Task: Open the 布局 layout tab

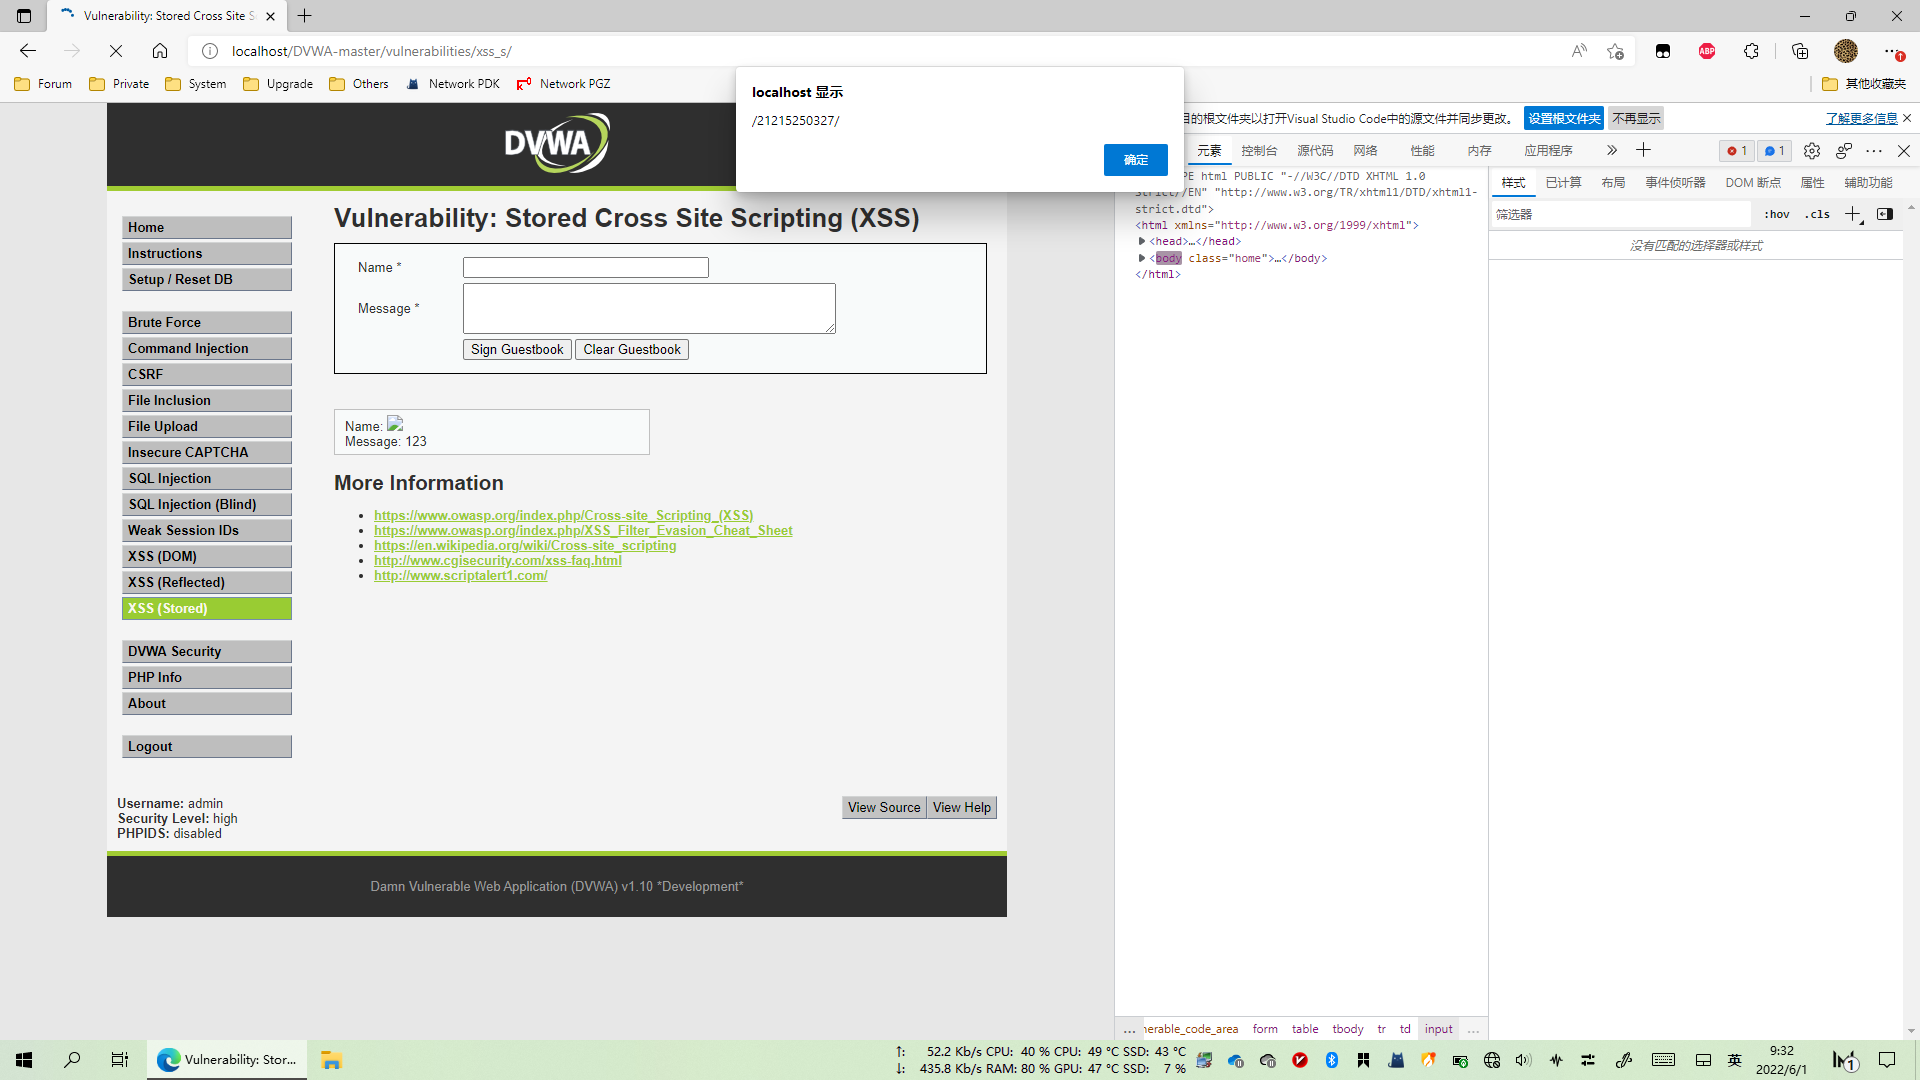Action: (x=1613, y=182)
